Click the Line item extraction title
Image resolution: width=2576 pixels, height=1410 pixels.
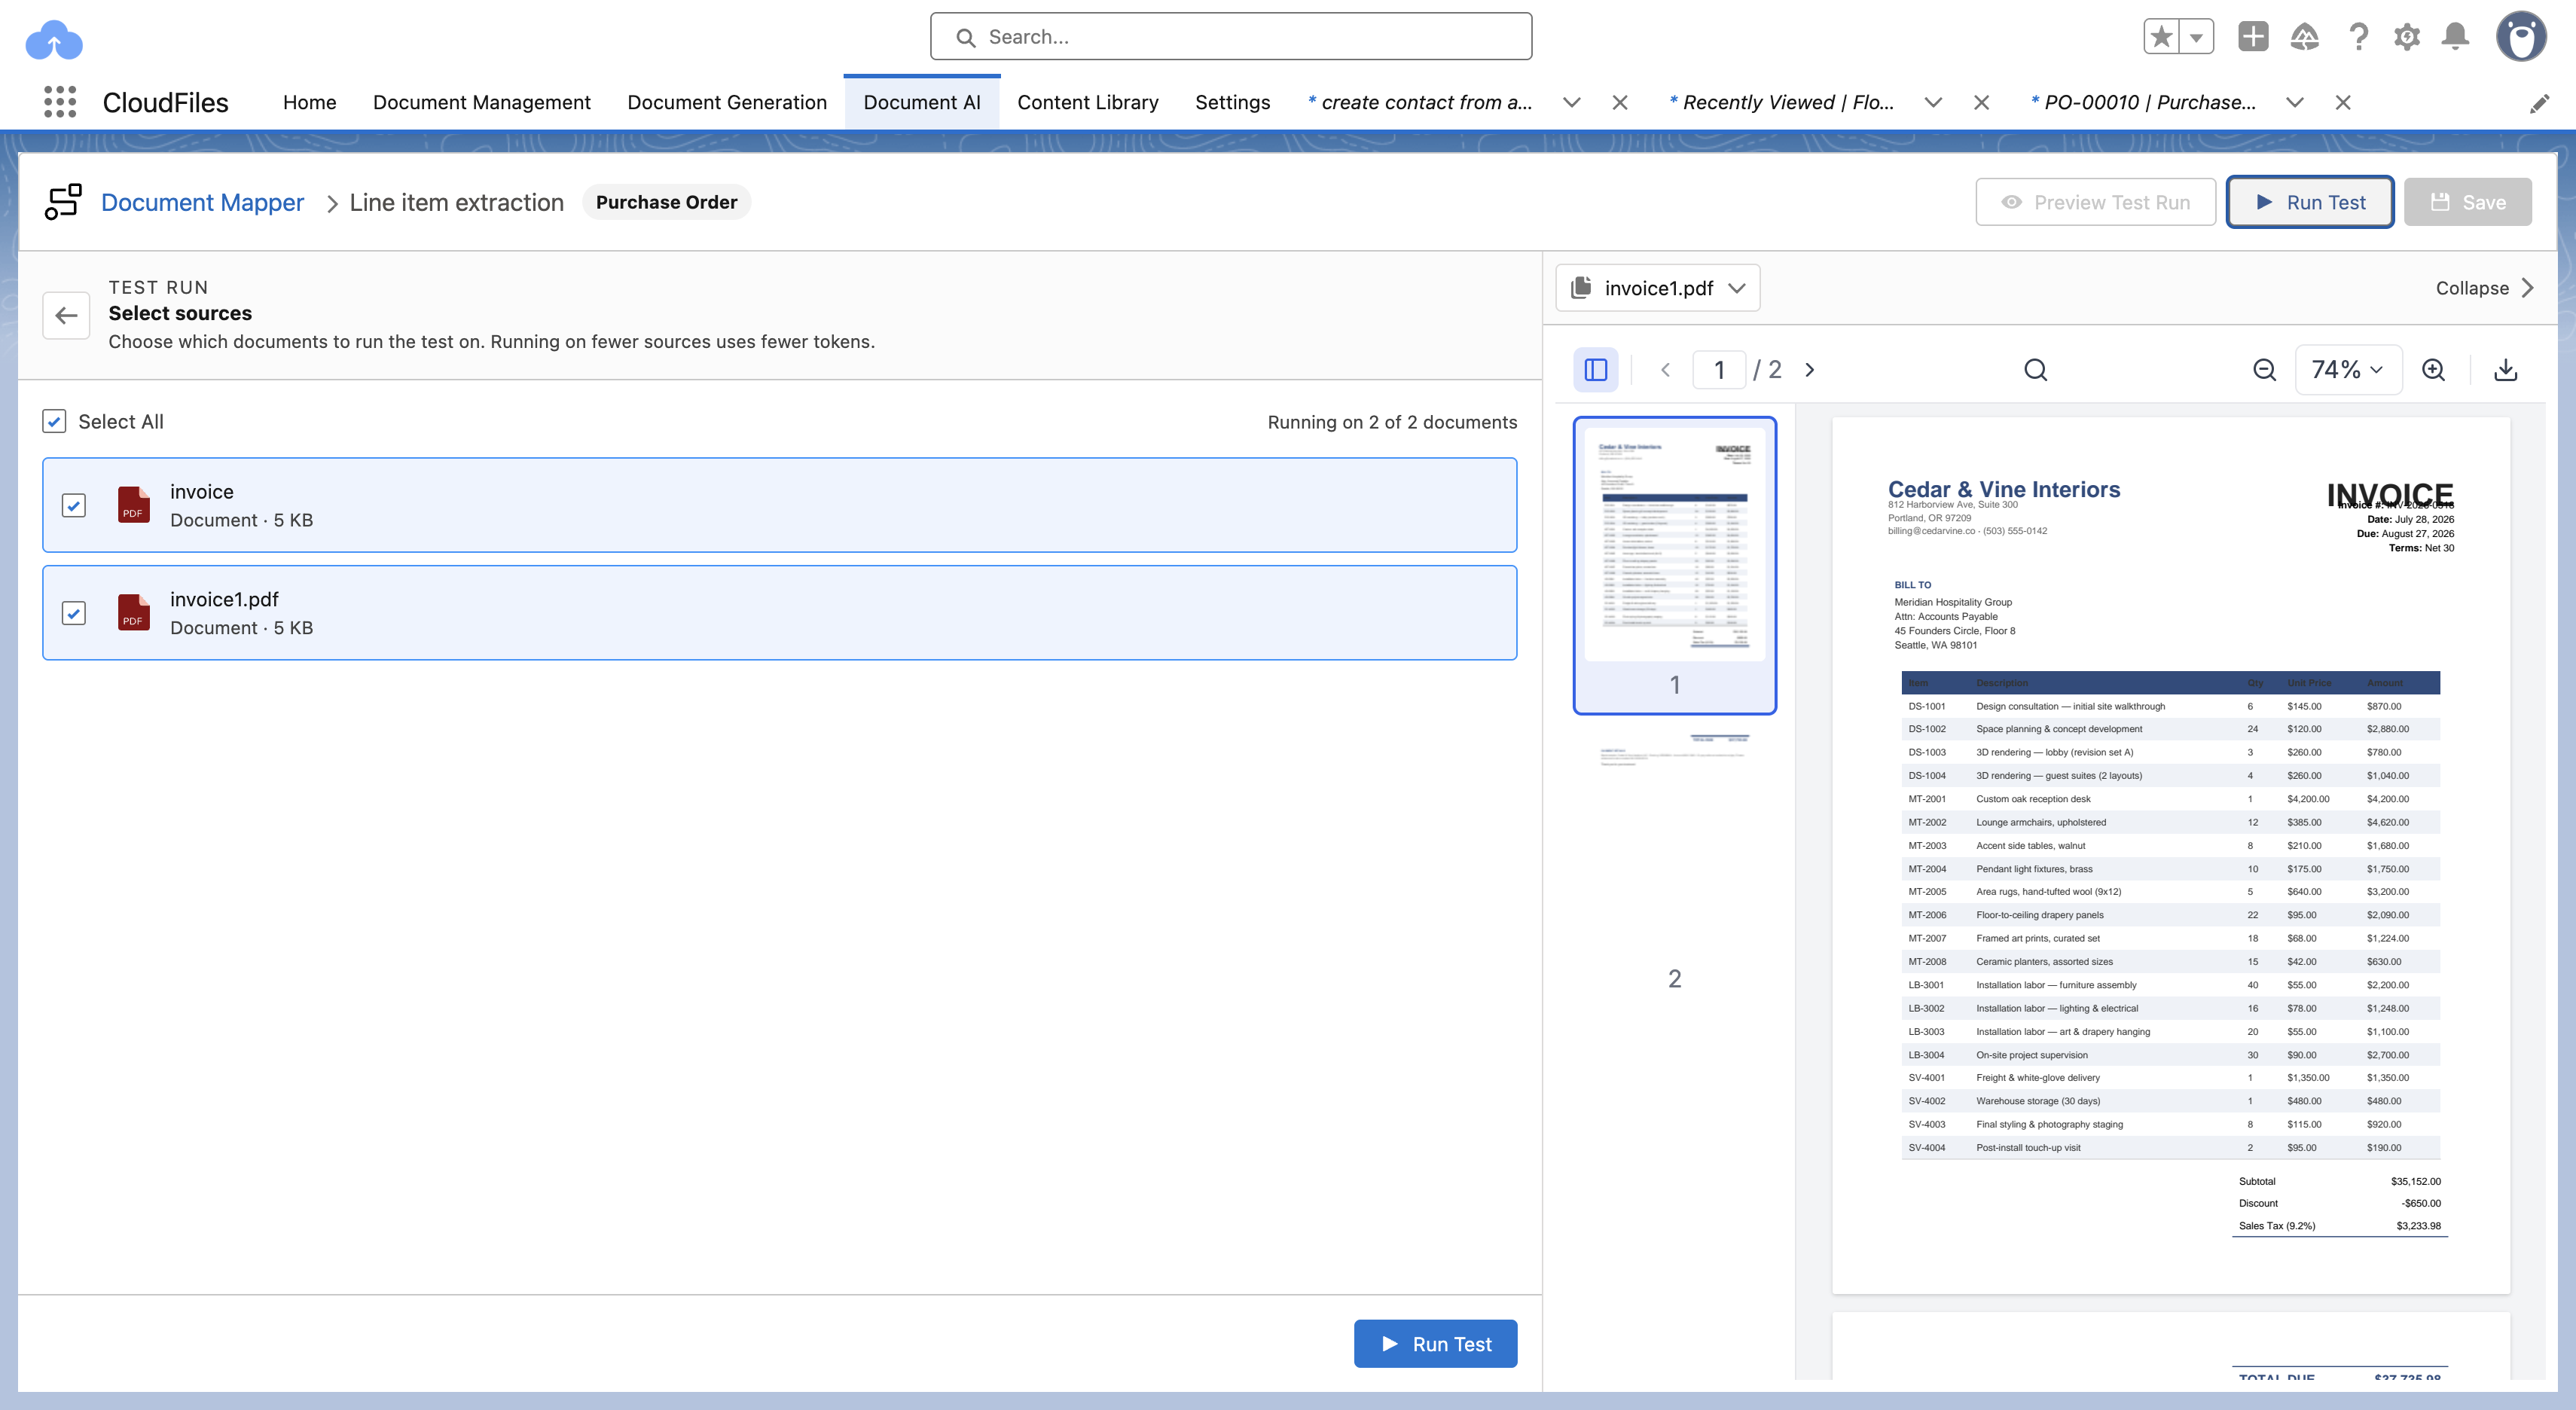(x=456, y=202)
